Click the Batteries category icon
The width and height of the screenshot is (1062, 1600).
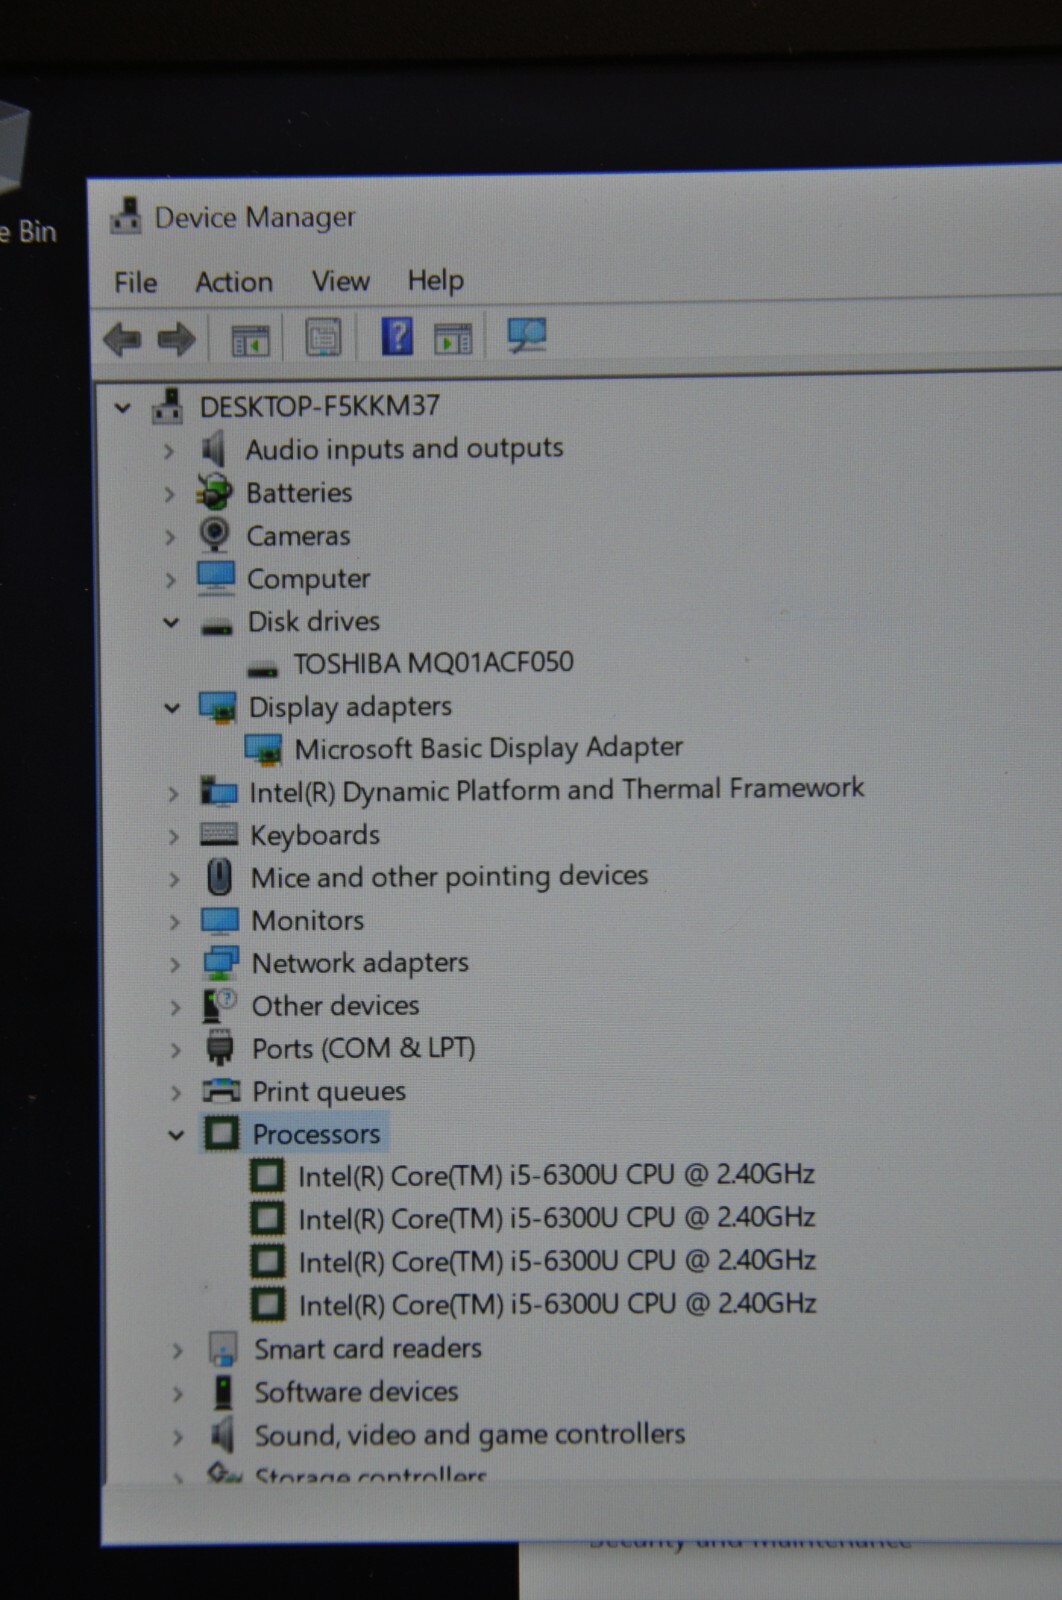[x=214, y=492]
